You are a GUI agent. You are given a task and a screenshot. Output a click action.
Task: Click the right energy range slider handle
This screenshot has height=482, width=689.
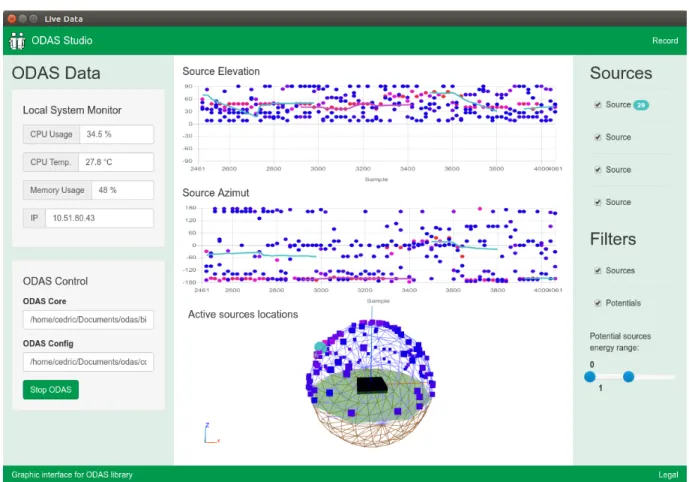pyautogui.click(x=628, y=377)
